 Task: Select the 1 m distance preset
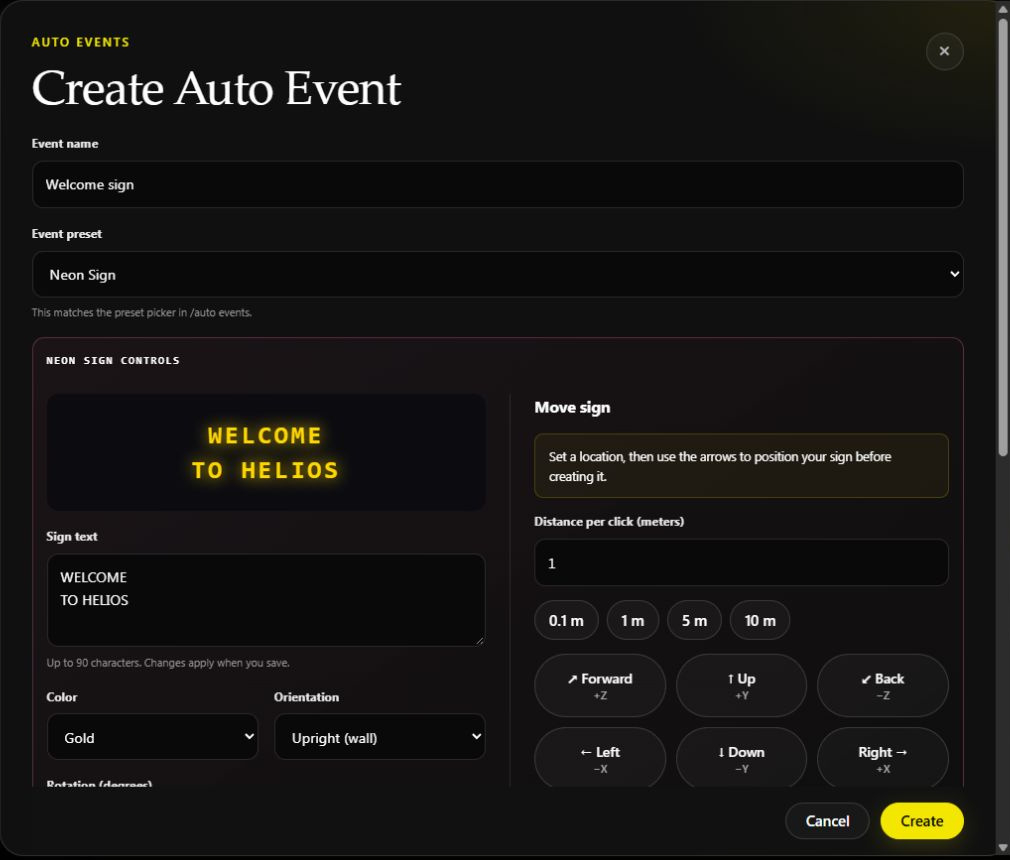point(633,620)
